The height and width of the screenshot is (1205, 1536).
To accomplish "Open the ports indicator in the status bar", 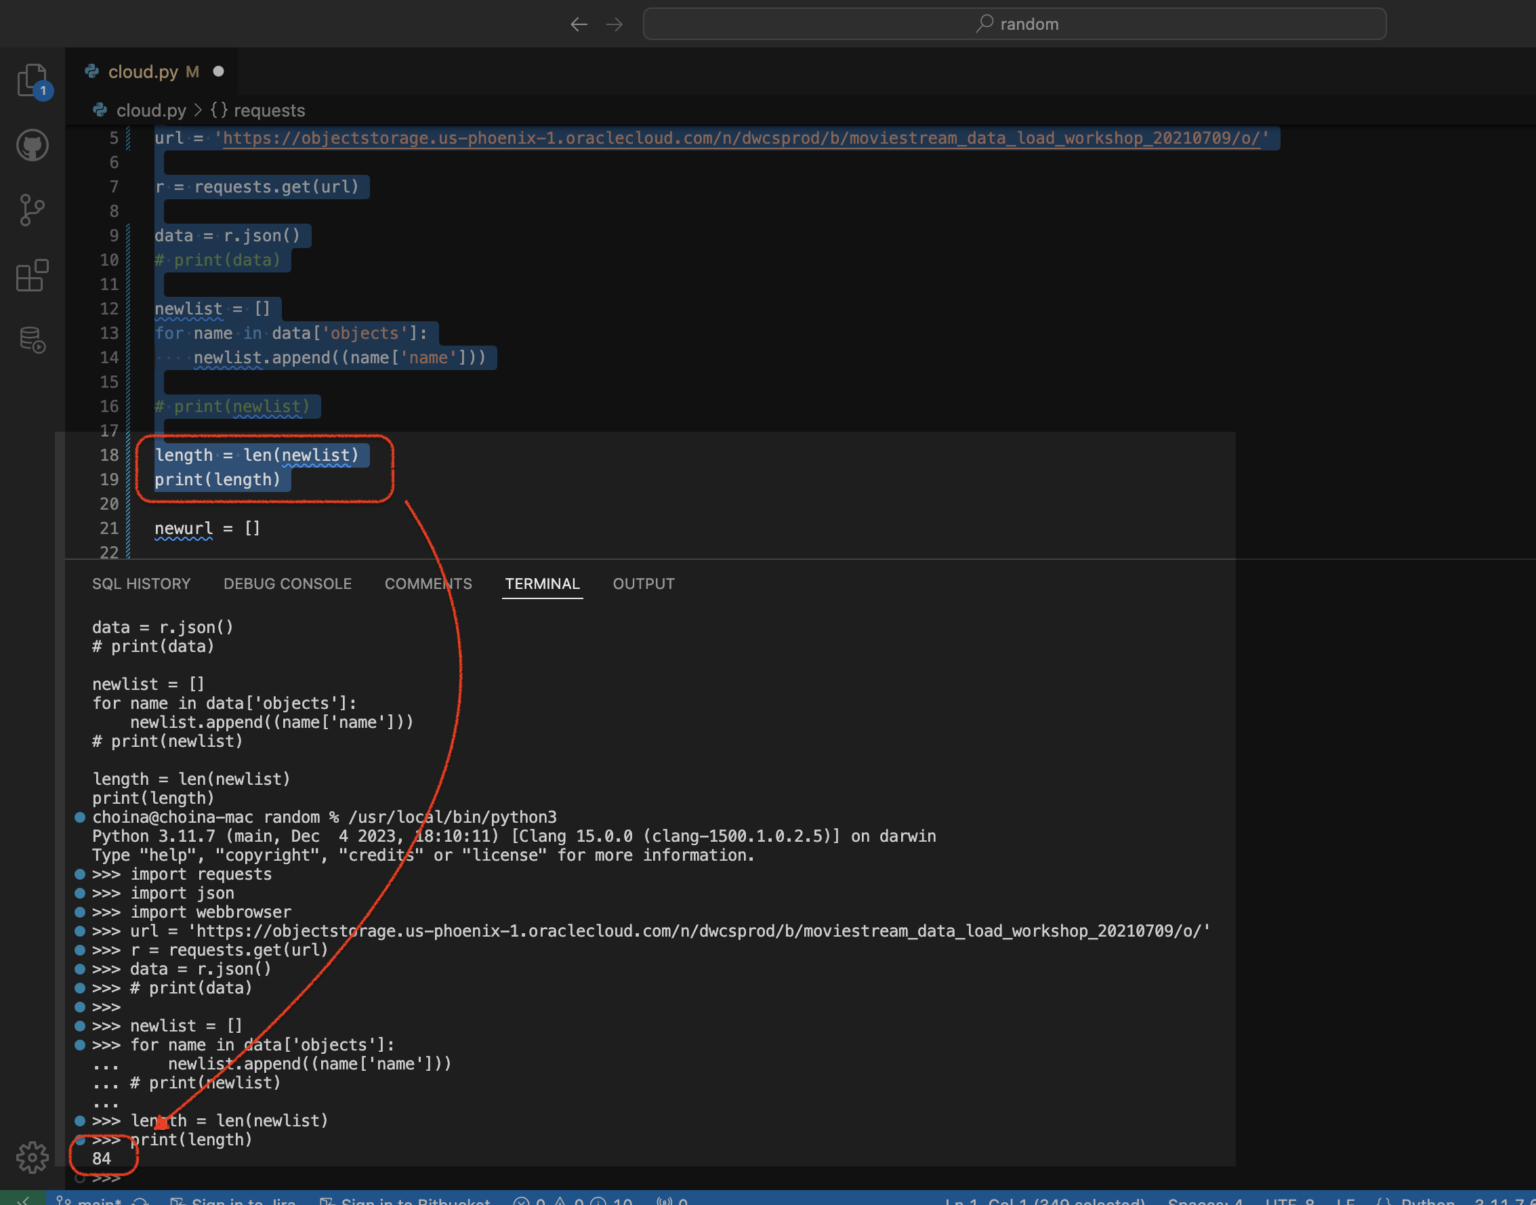I will pyautogui.click(x=672, y=1199).
